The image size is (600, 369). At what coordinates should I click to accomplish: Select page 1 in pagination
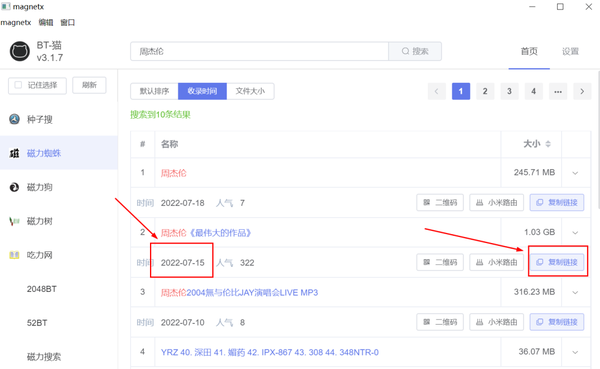click(461, 91)
